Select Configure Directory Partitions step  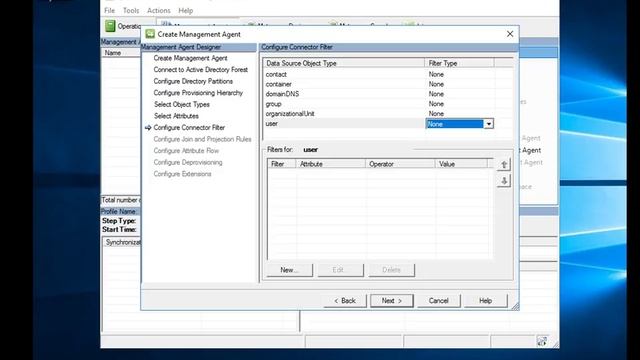(193, 81)
